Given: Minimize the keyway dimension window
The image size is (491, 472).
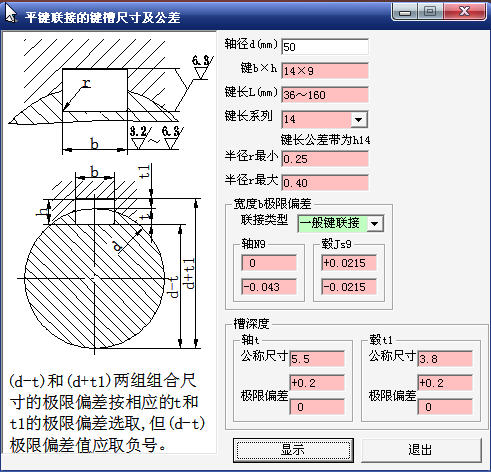Looking at the screenshot, I should click(x=405, y=12).
